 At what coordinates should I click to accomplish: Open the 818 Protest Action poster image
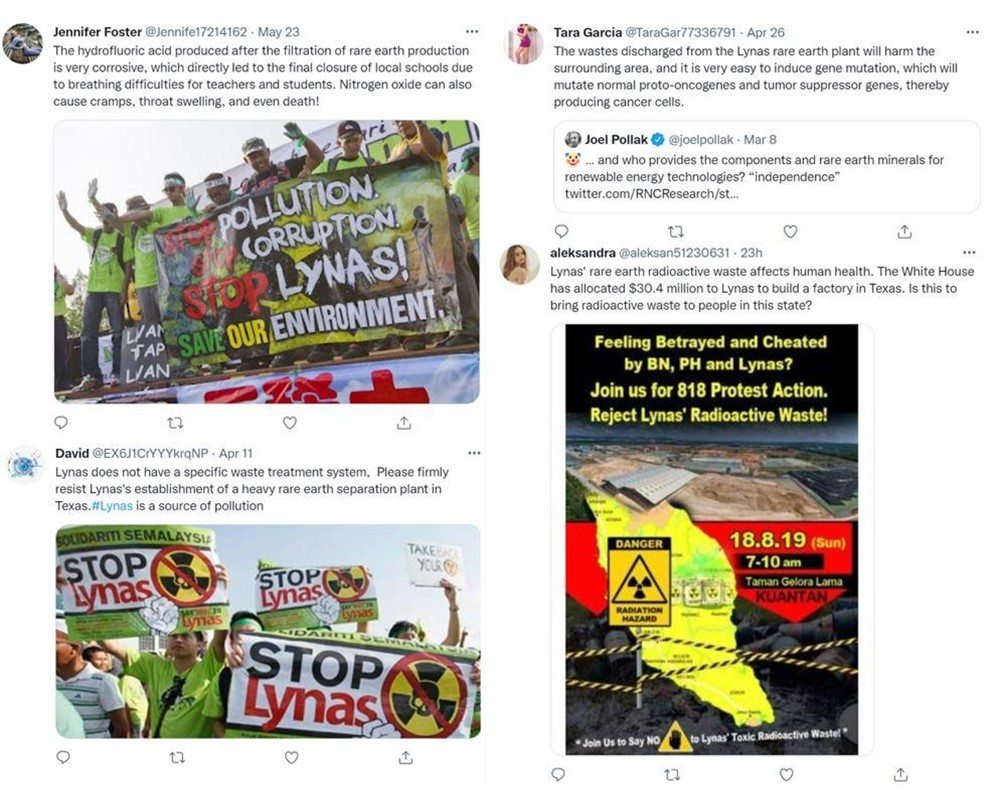pyautogui.click(x=712, y=539)
